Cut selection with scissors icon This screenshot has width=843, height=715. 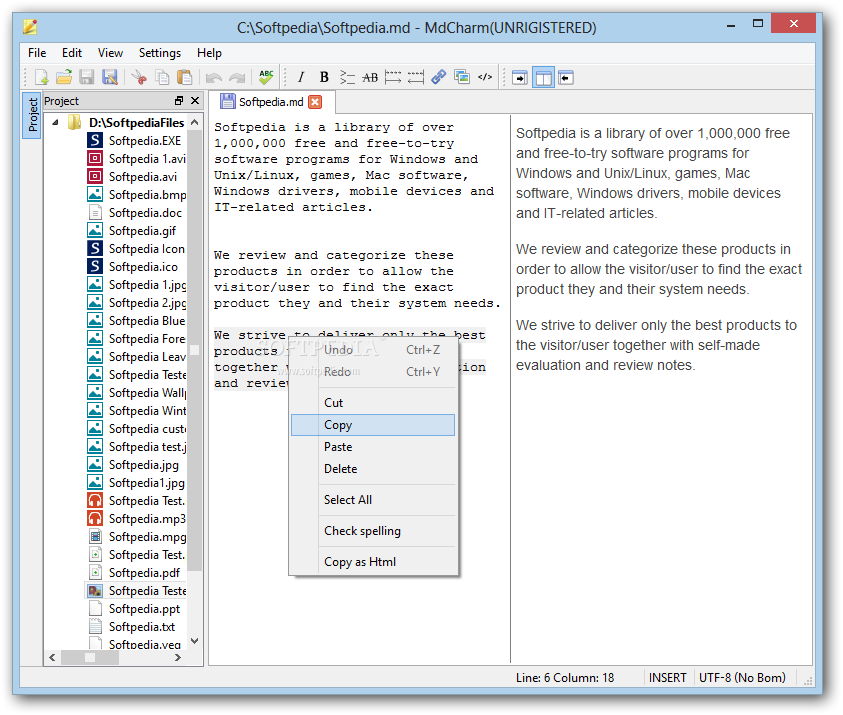(139, 77)
